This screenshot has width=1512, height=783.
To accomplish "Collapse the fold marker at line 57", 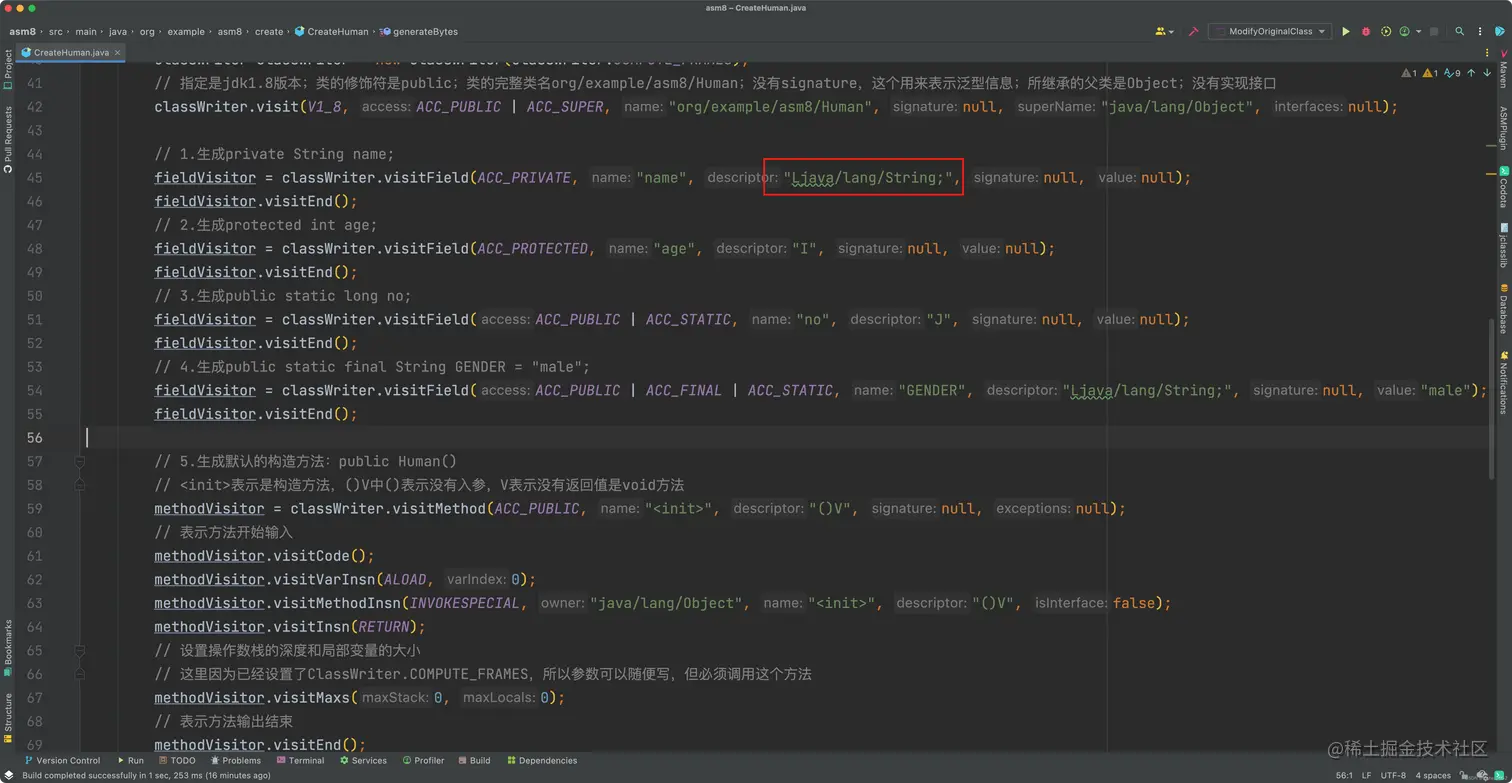I will (x=79, y=461).
